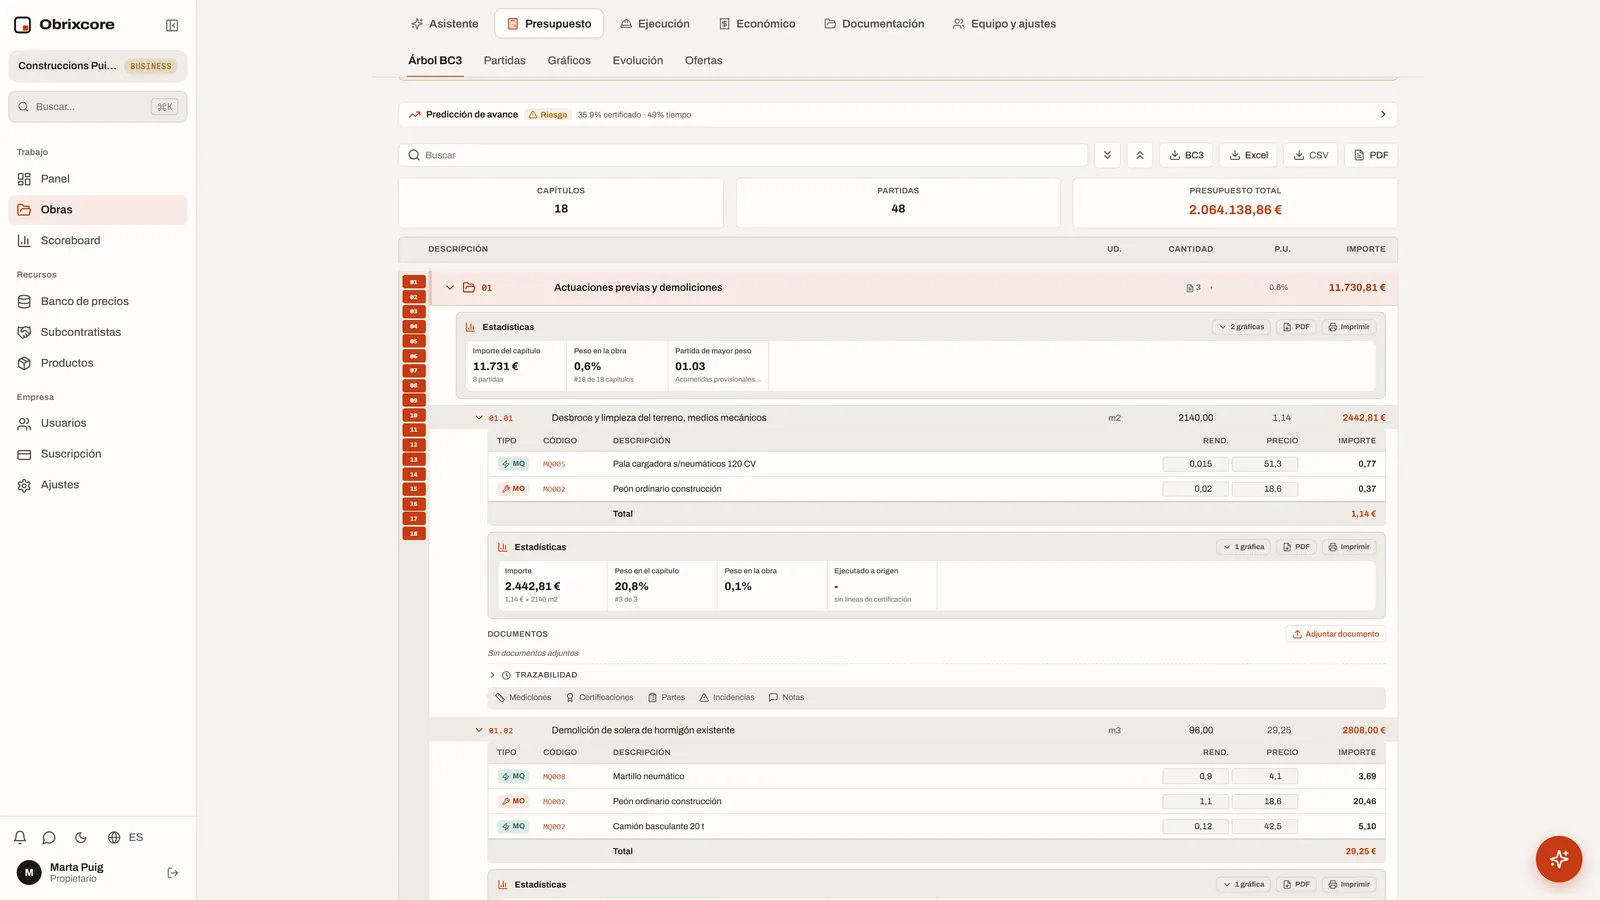Image resolution: width=1600 pixels, height=900 pixels.
Task: Click the budget tree search field
Action: 743,155
